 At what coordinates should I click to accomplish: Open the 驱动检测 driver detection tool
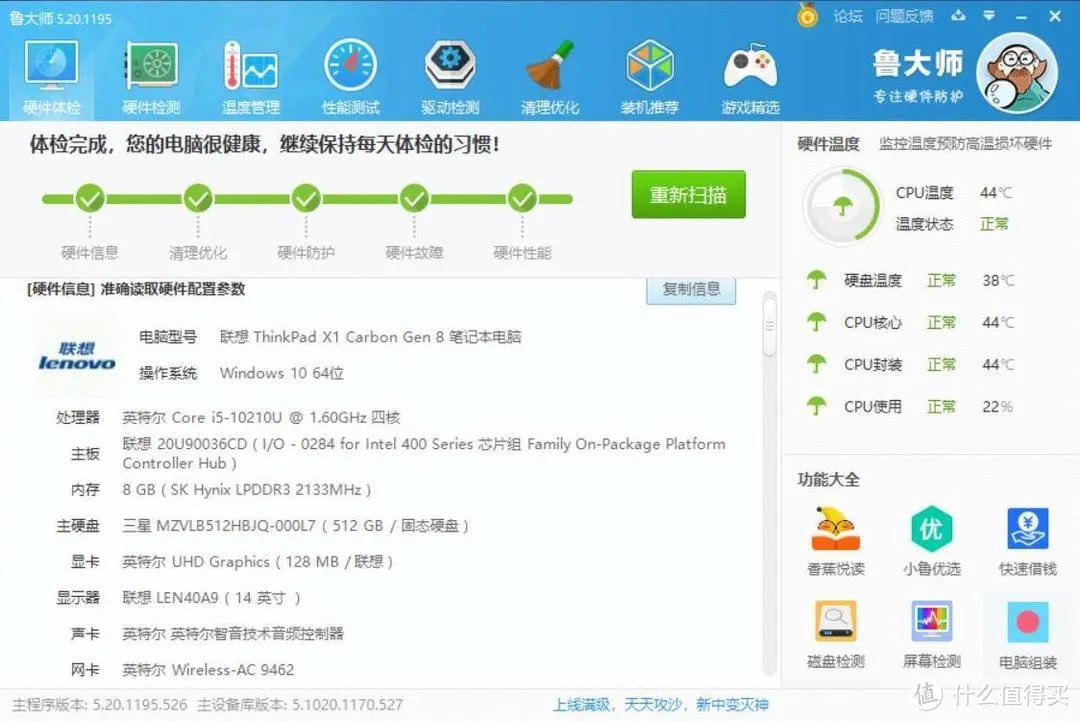tap(450, 70)
